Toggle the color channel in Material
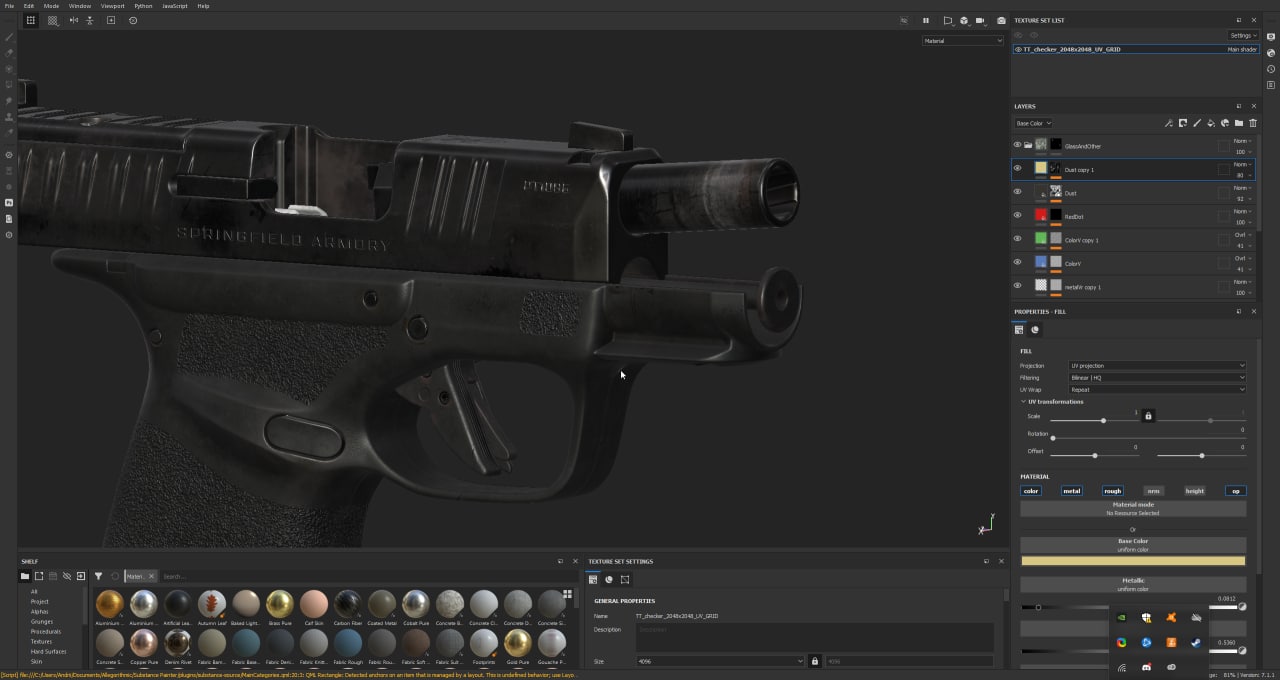Screen dimensions: 1280x680 tap(1031, 491)
